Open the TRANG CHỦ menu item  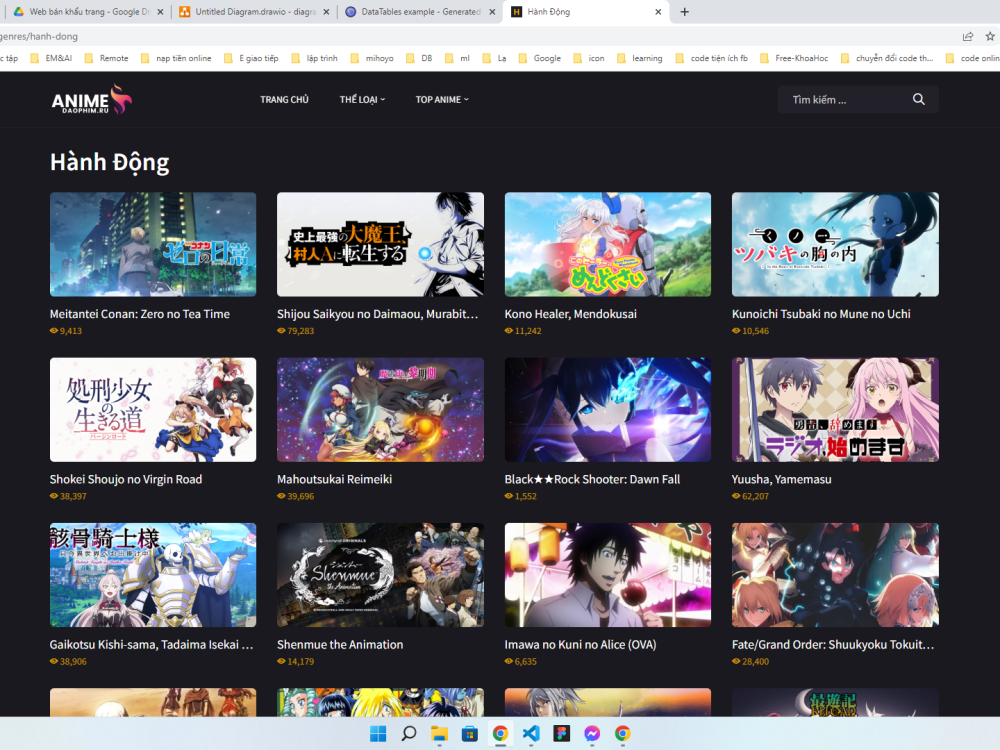284,99
